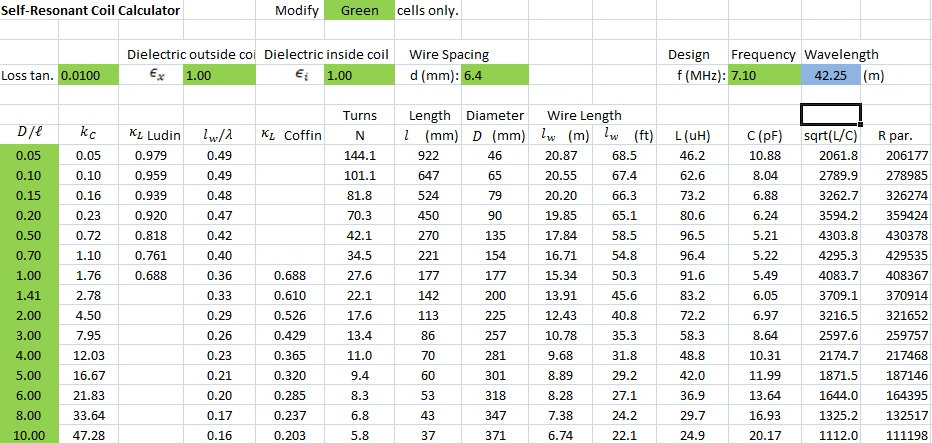The image size is (932, 443).
Task: Click the blue wavelength cell 42.25
Action: pyautogui.click(x=831, y=75)
